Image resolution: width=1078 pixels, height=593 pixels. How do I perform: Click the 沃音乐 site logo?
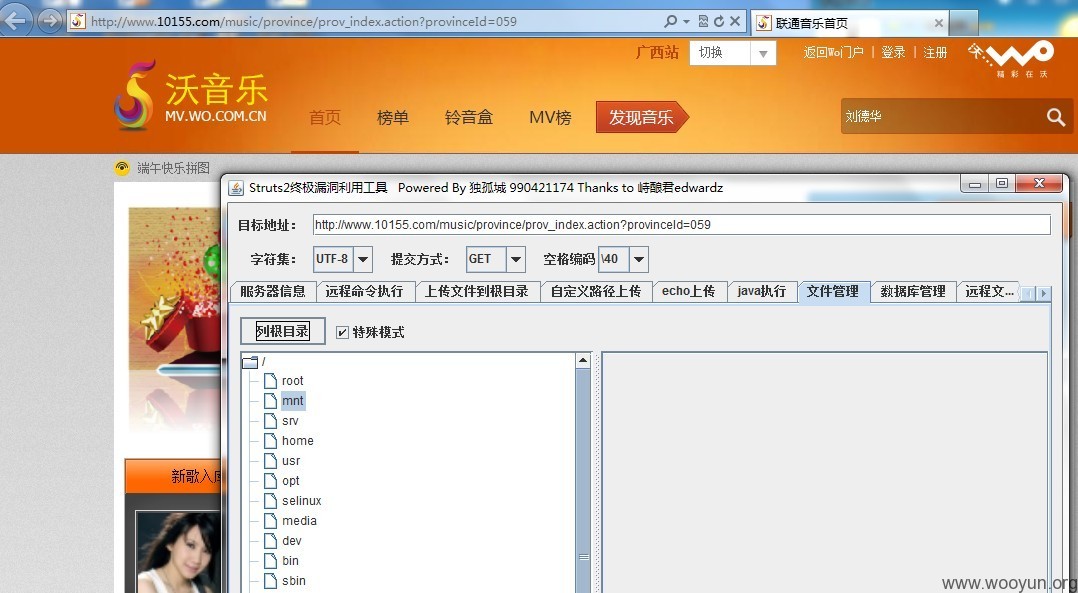coord(190,96)
